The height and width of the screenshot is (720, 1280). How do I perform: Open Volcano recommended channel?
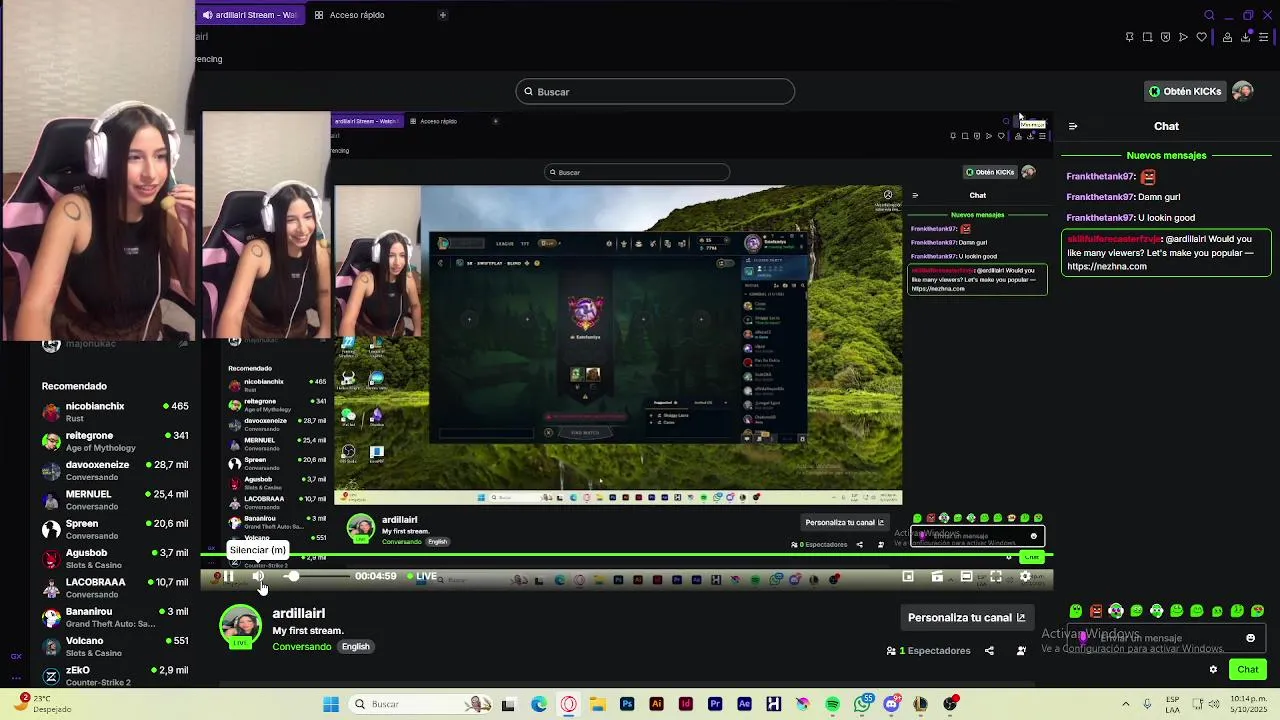coord(115,646)
